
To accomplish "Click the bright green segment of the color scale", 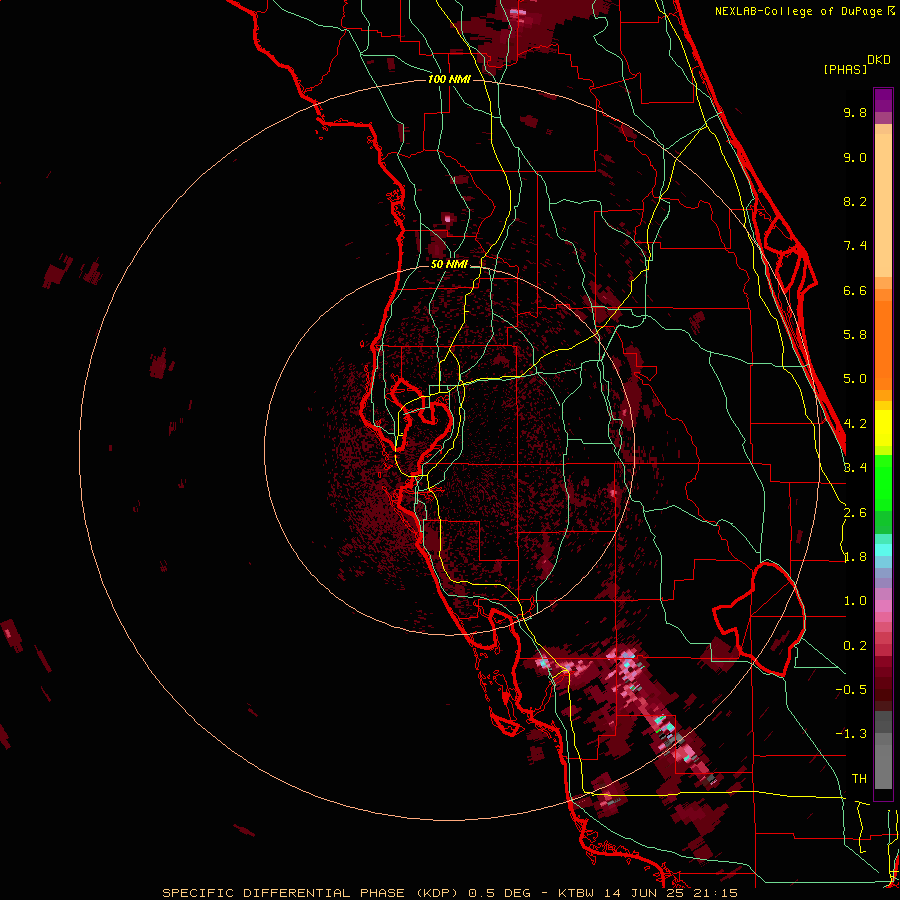I will pos(883,482).
